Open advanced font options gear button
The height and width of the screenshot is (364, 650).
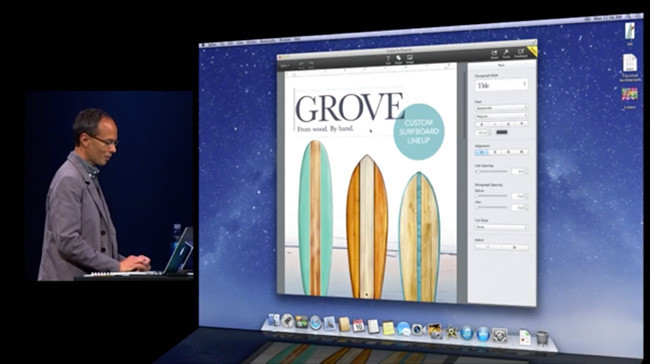coord(521,124)
